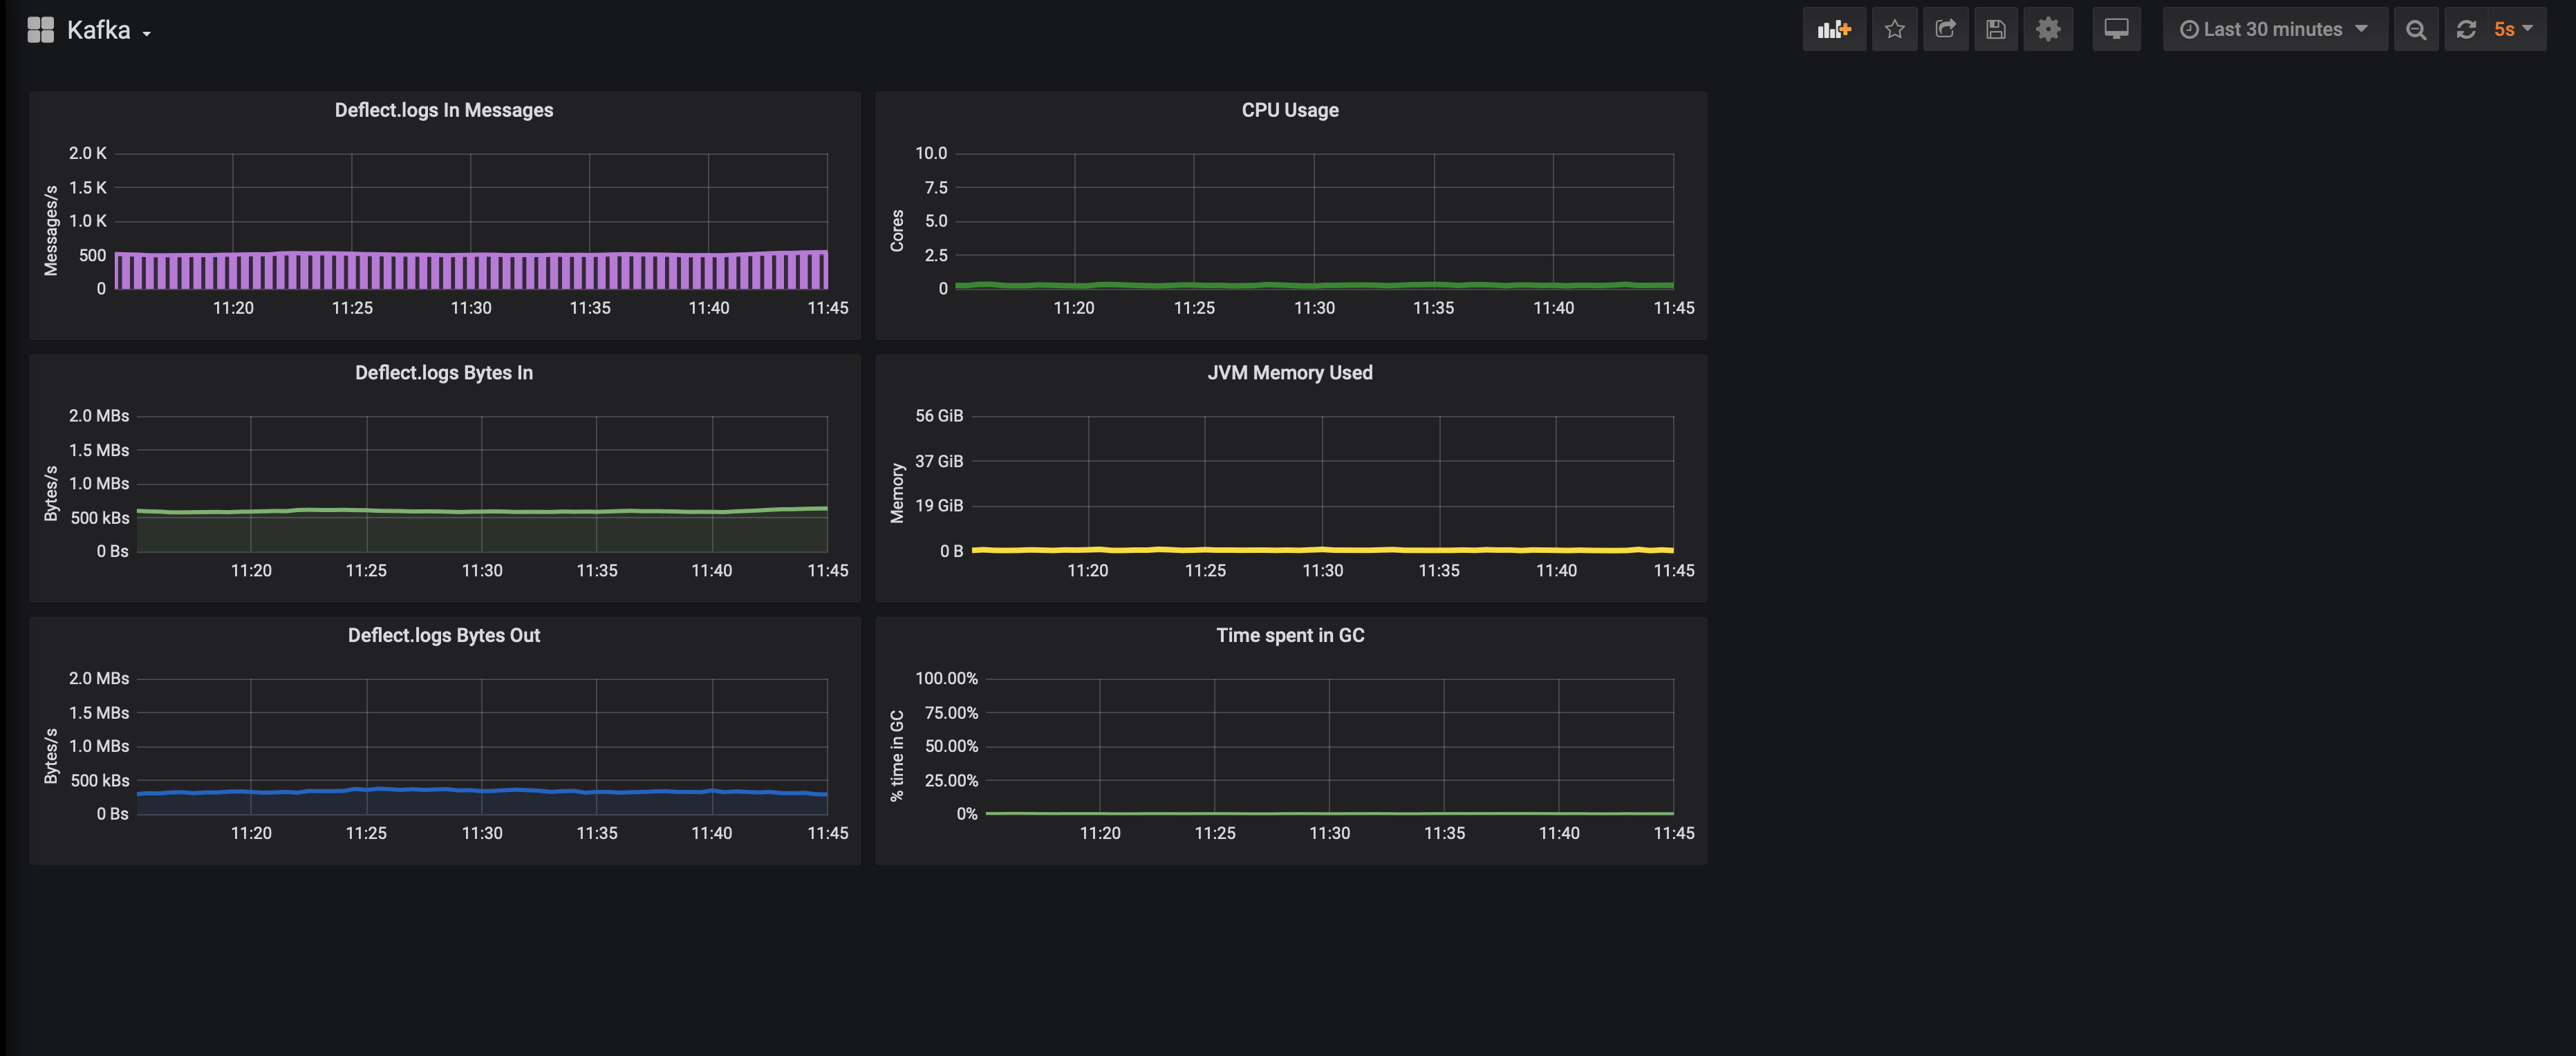
Task: Click the JVM Memory Used panel title
Action: click(1289, 373)
